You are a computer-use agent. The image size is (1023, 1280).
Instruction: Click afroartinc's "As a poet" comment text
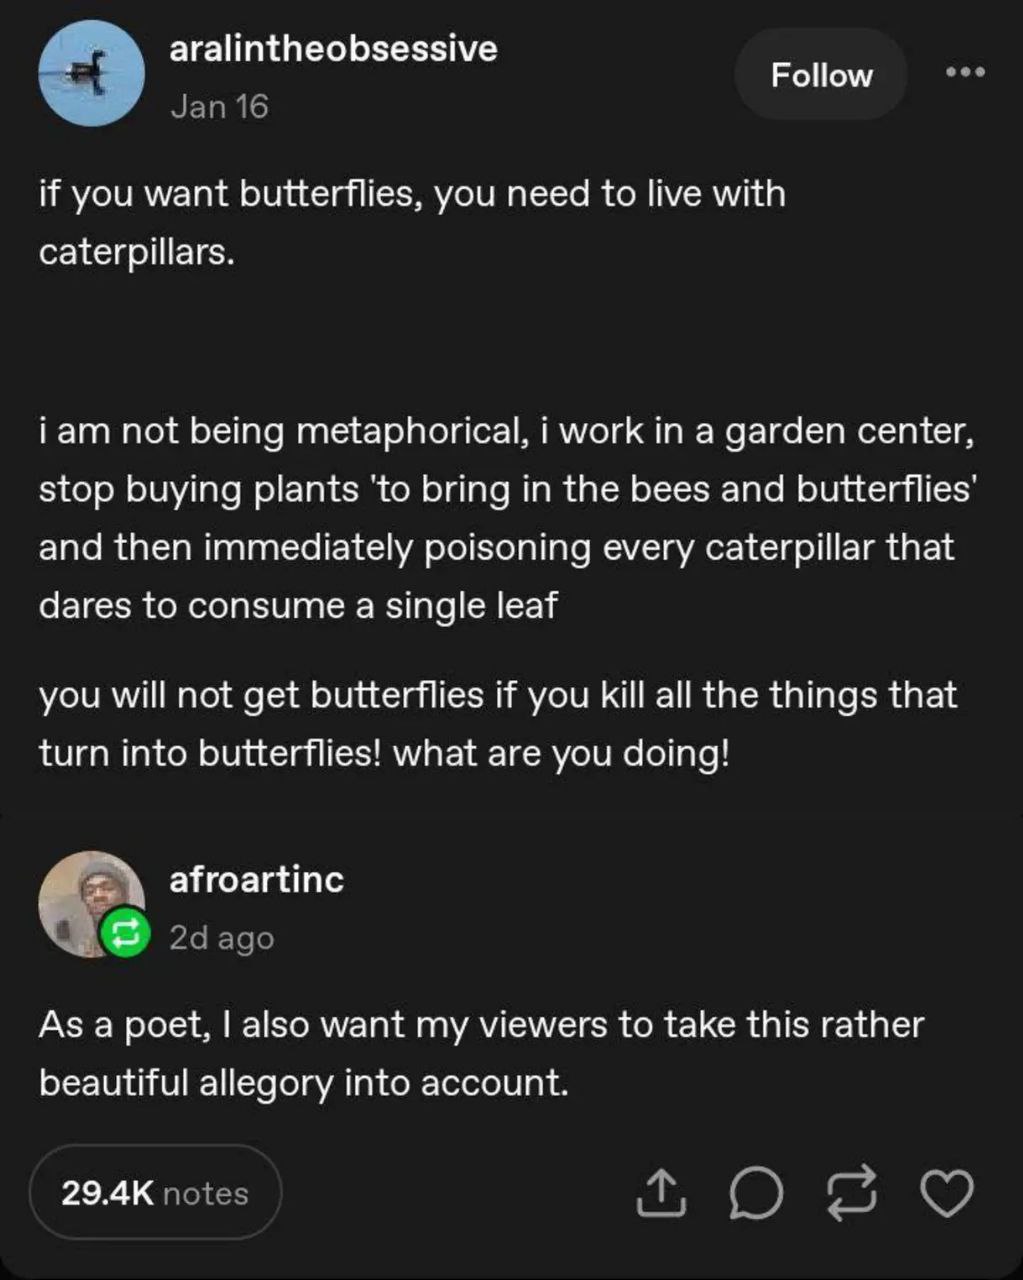pyautogui.click(x=481, y=1053)
